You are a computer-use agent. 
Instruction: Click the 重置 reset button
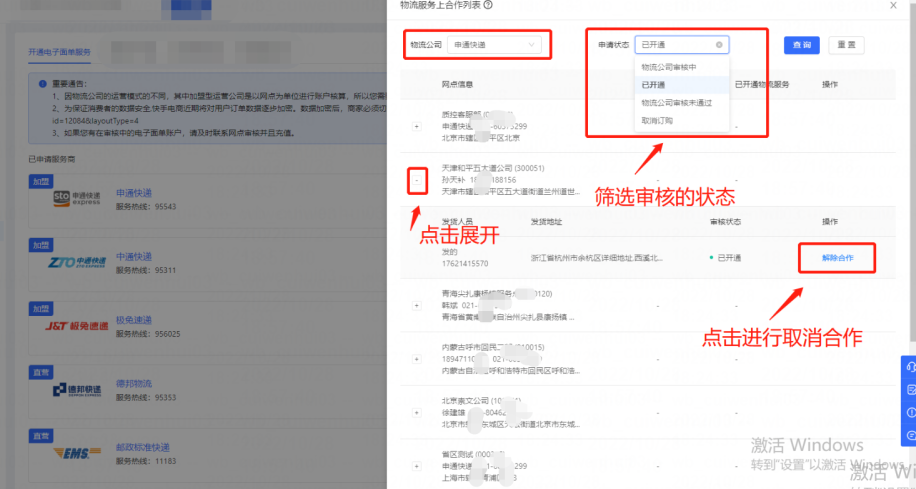coord(846,45)
